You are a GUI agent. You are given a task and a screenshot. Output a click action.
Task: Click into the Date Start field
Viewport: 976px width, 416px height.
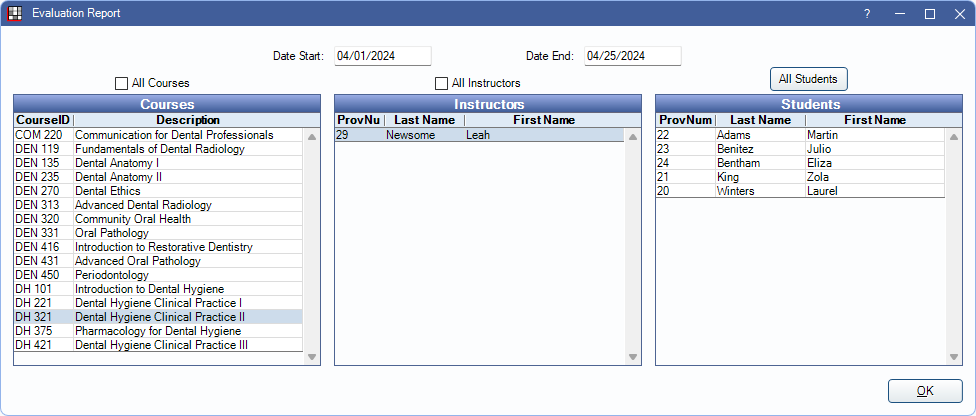[x=382, y=56]
